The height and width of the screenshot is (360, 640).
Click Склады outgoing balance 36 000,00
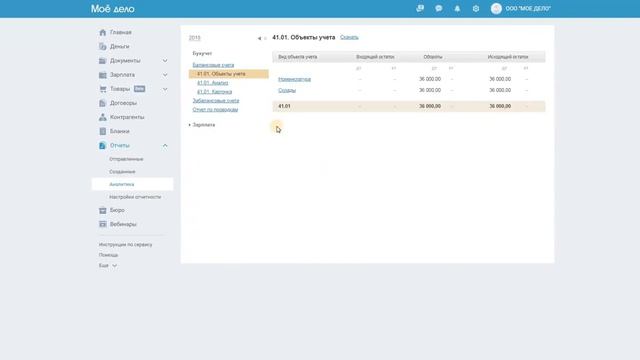(500, 90)
